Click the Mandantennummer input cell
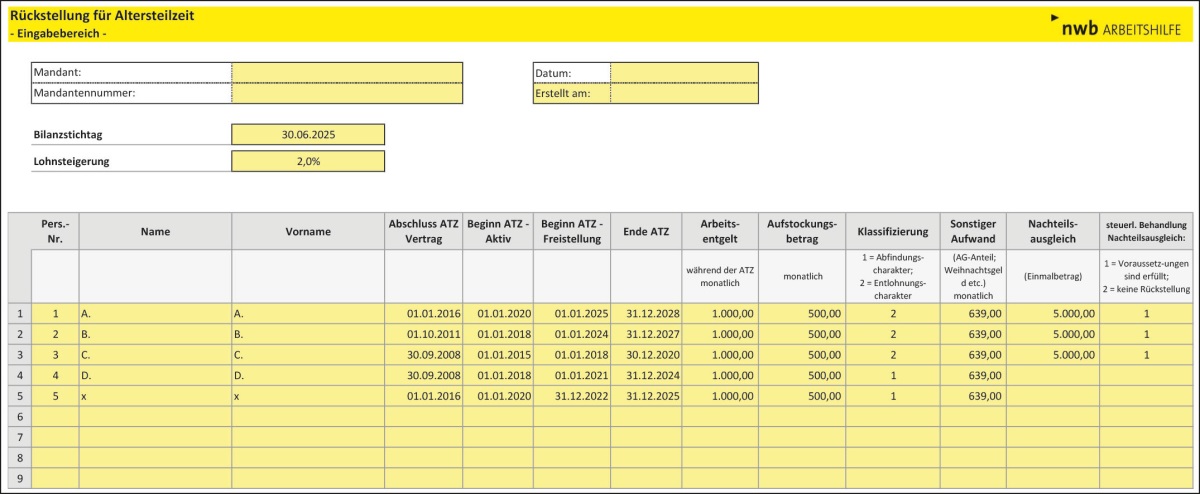 (347, 93)
